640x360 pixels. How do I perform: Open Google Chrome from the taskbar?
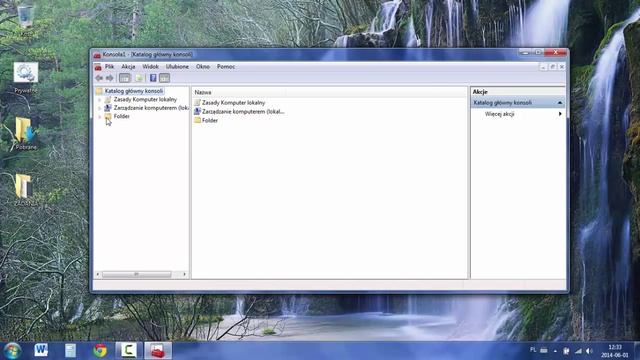click(100, 350)
